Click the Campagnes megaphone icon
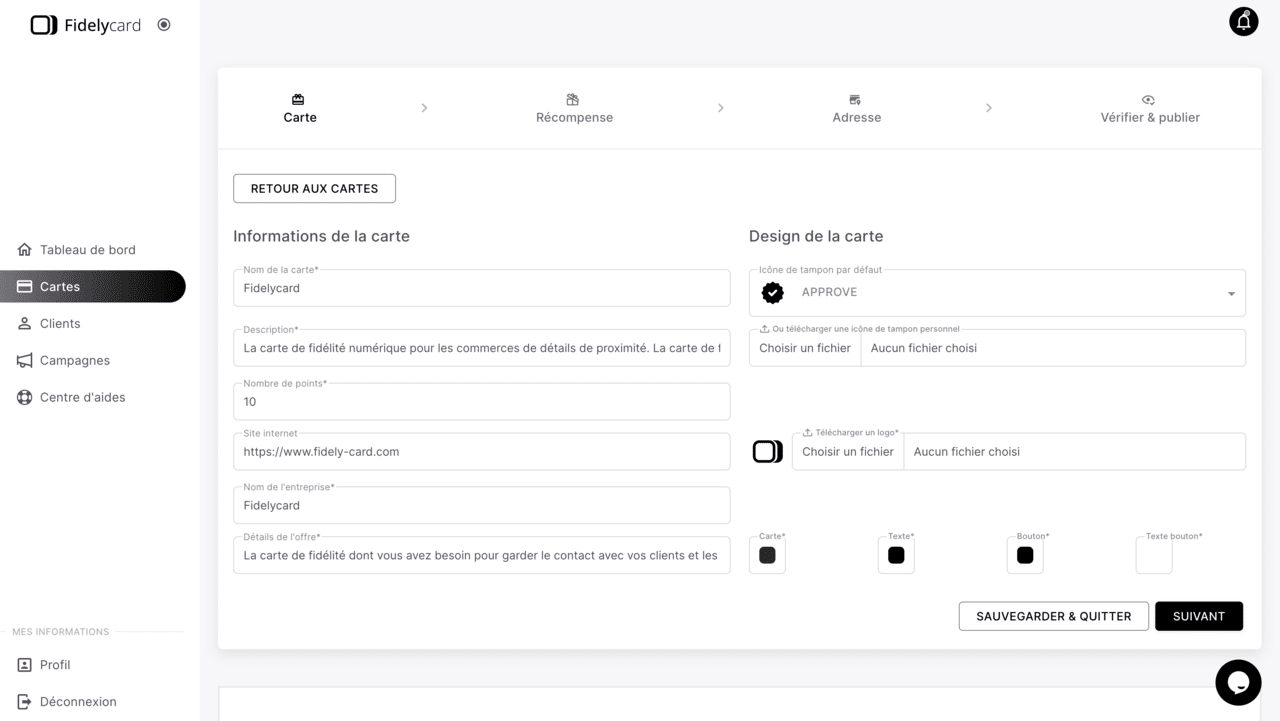The image size is (1280, 721). click(x=25, y=361)
